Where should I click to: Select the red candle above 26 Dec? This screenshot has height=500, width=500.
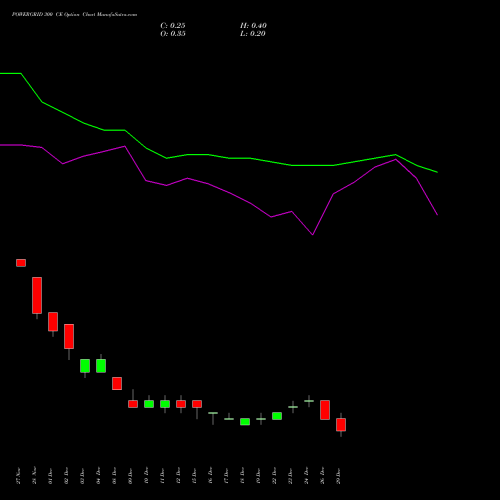[325, 410]
